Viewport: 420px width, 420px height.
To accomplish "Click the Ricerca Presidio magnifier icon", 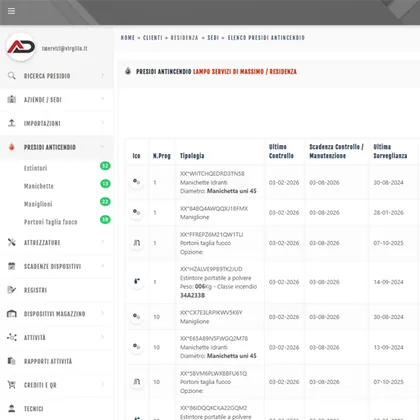I will click(12, 76).
